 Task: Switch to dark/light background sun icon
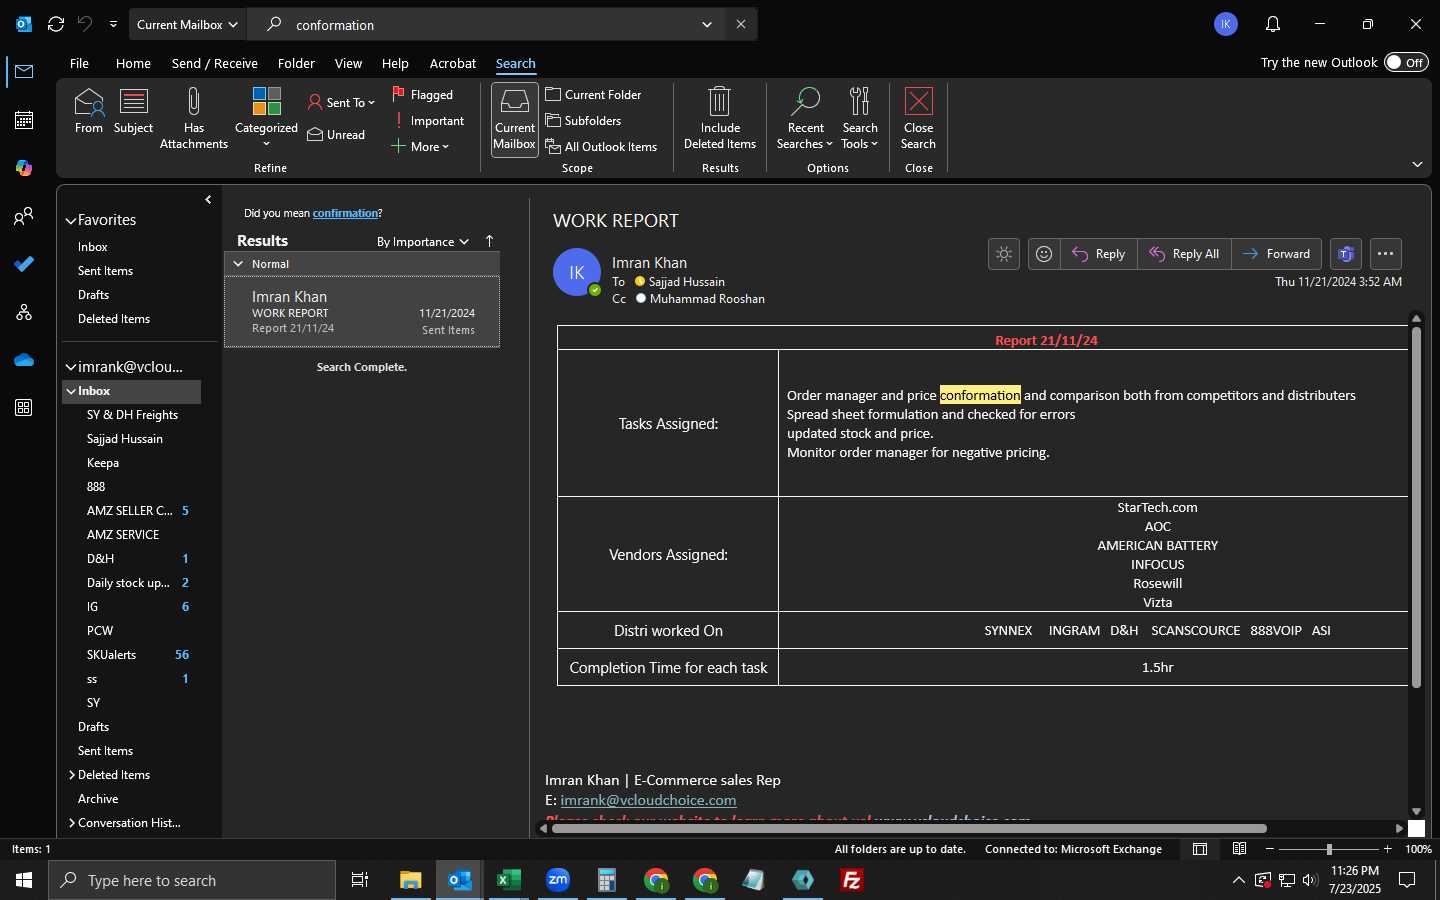click(1004, 254)
